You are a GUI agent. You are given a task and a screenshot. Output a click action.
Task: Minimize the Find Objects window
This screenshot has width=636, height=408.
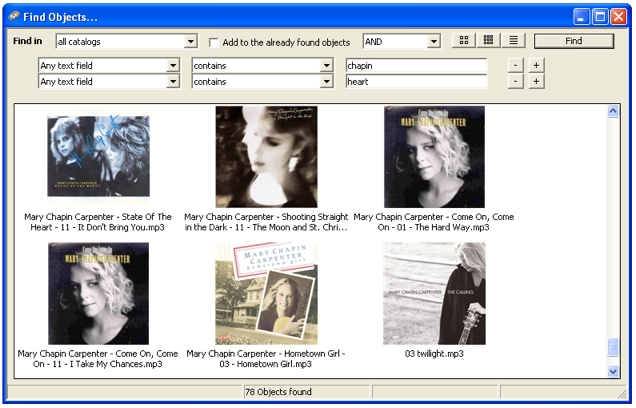(x=581, y=17)
